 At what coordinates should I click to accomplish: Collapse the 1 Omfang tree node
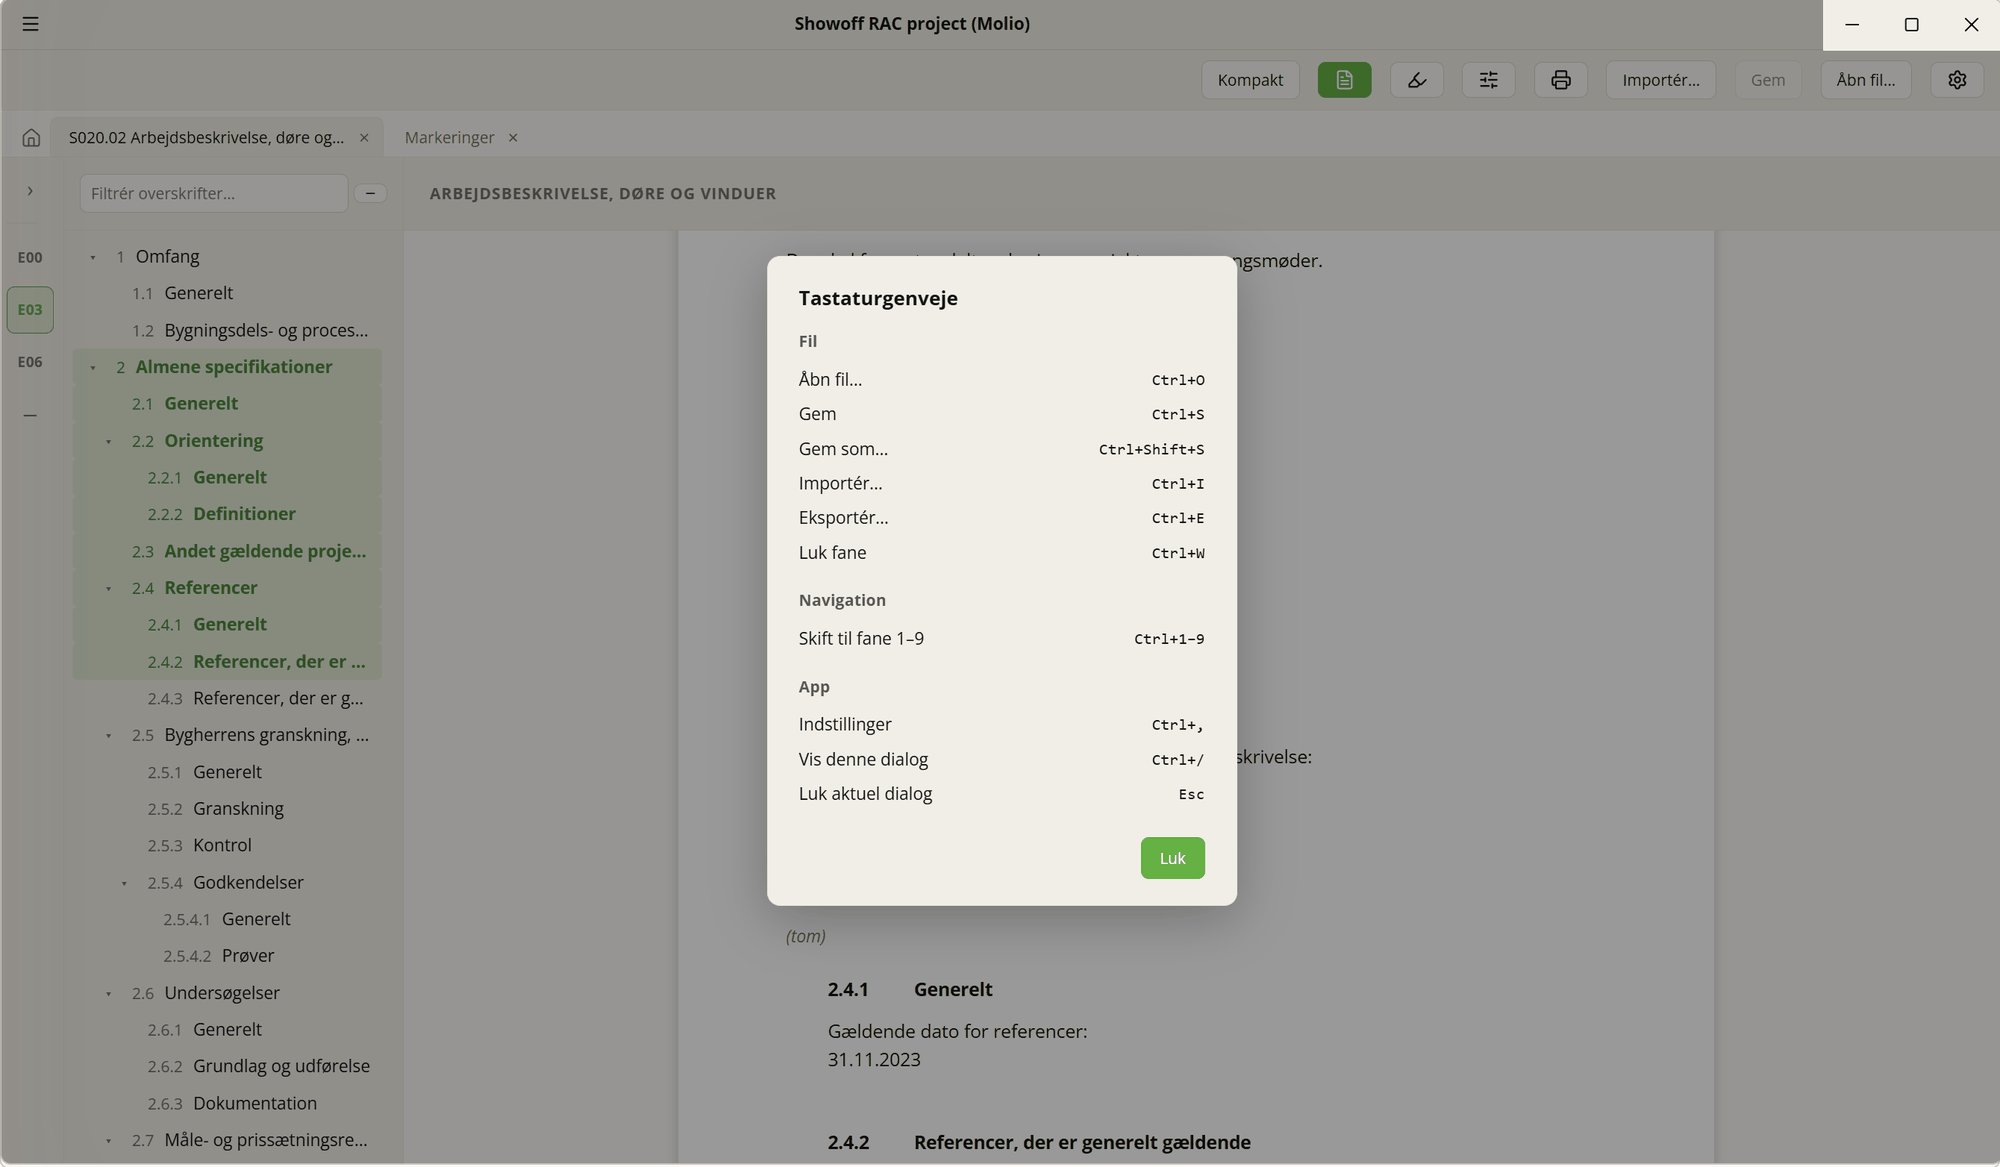[93, 257]
